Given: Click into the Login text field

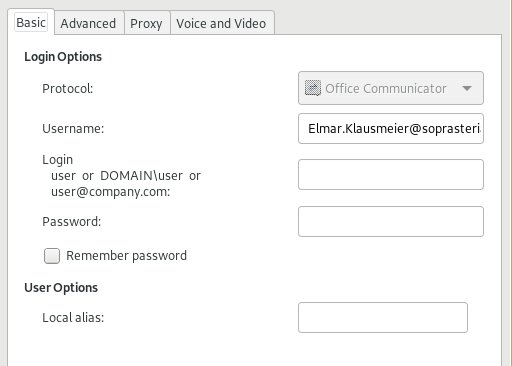Looking at the screenshot, I should point(391,175).
